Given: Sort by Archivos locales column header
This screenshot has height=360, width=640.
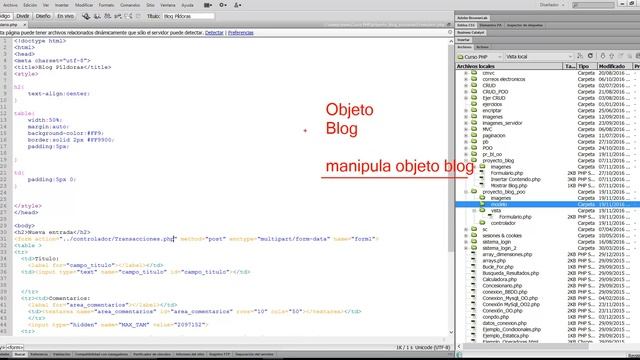Looking at the screenshot, I should click(x=509, y=66).
